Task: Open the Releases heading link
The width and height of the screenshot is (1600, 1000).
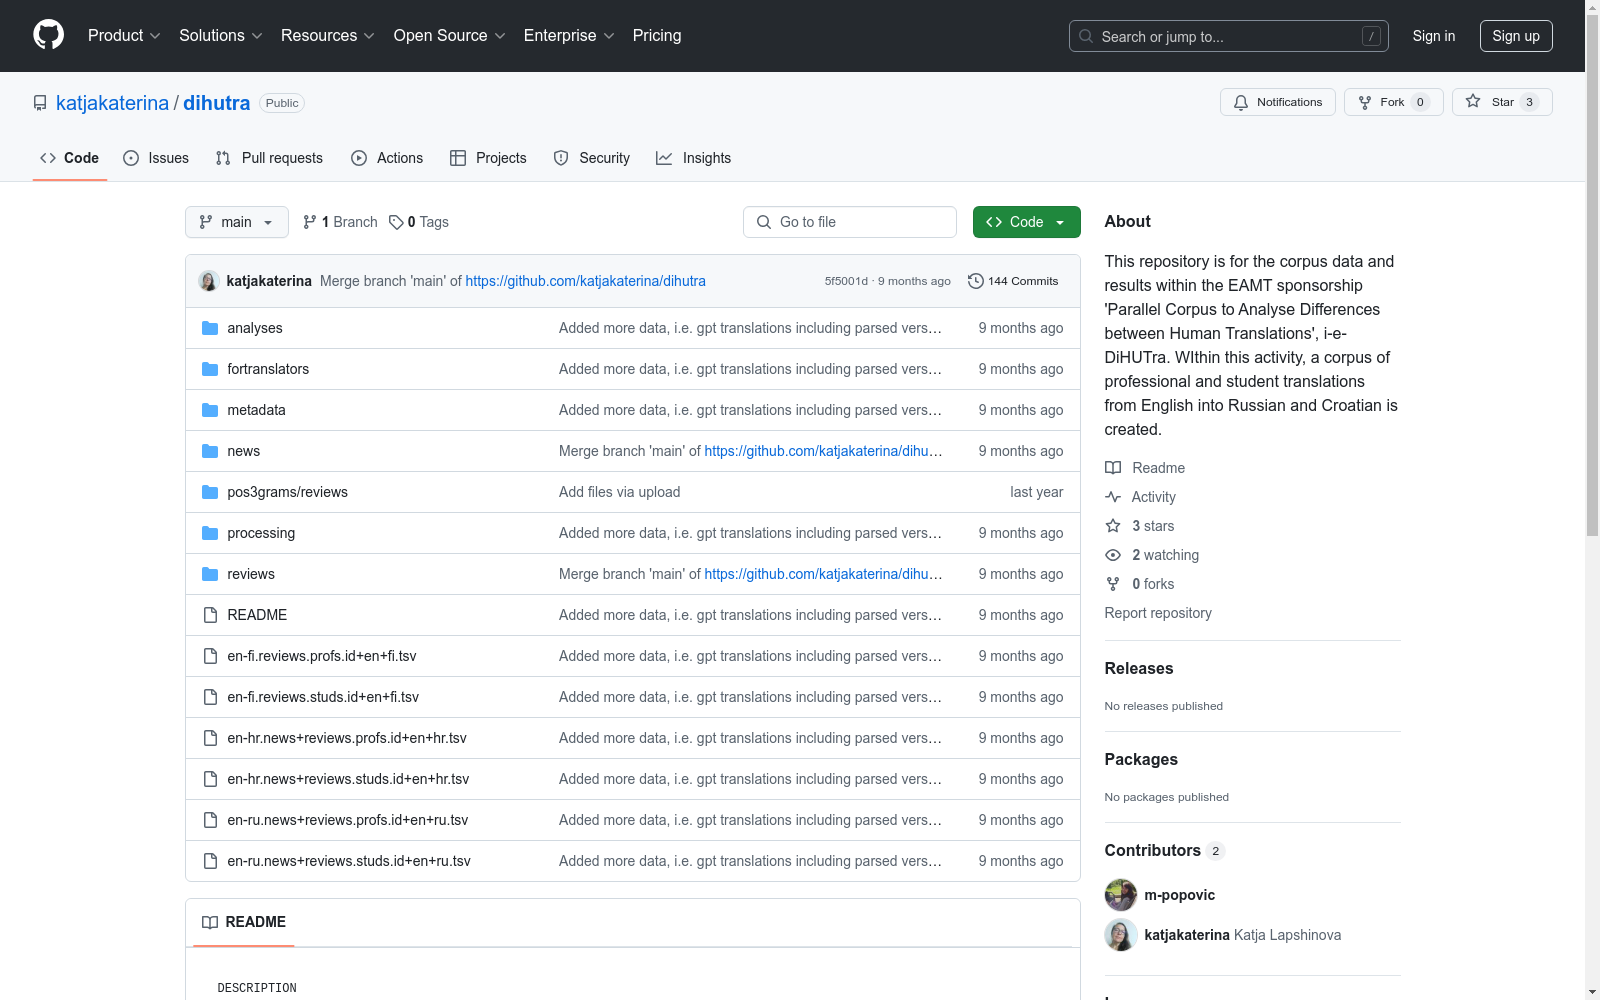Action: [1139, 668]
